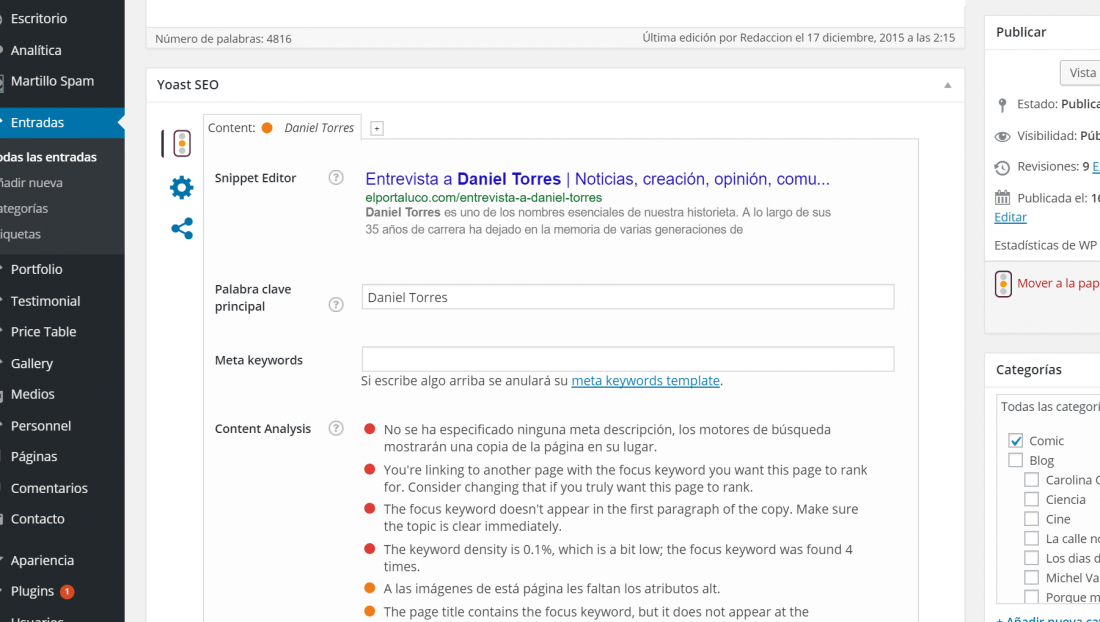1100x622 pixels.
Task: Click the Número de palabras: 4816 text
Action: tap(223, 39)
